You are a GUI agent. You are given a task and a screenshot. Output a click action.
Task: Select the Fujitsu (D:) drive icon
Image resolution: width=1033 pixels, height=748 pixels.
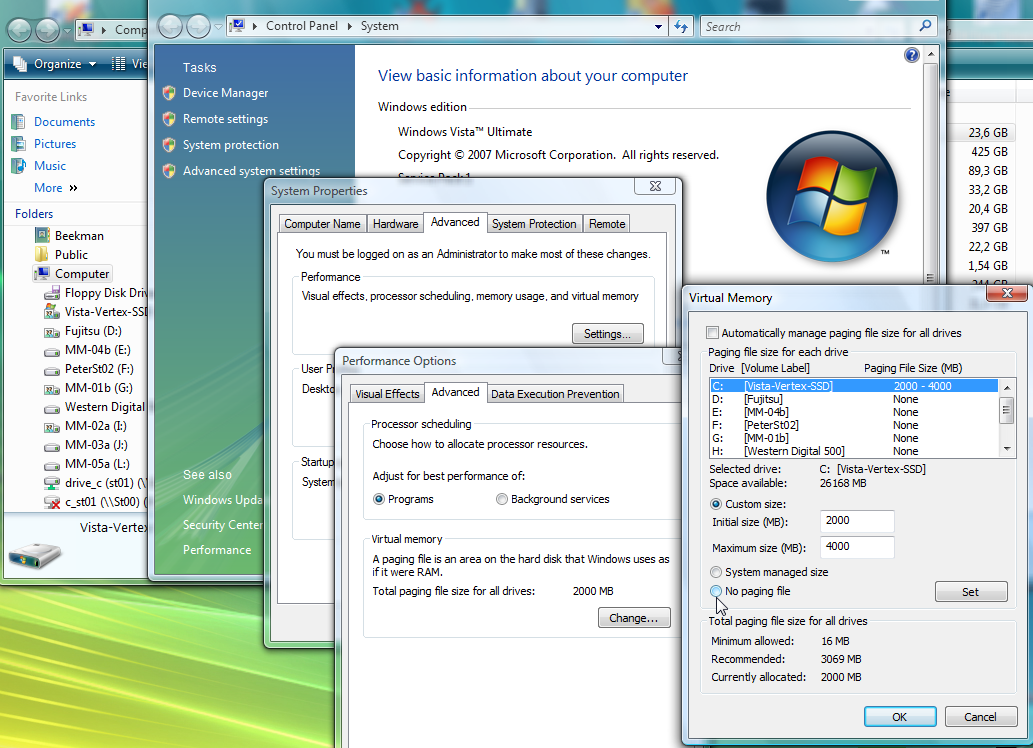[52, 331]
